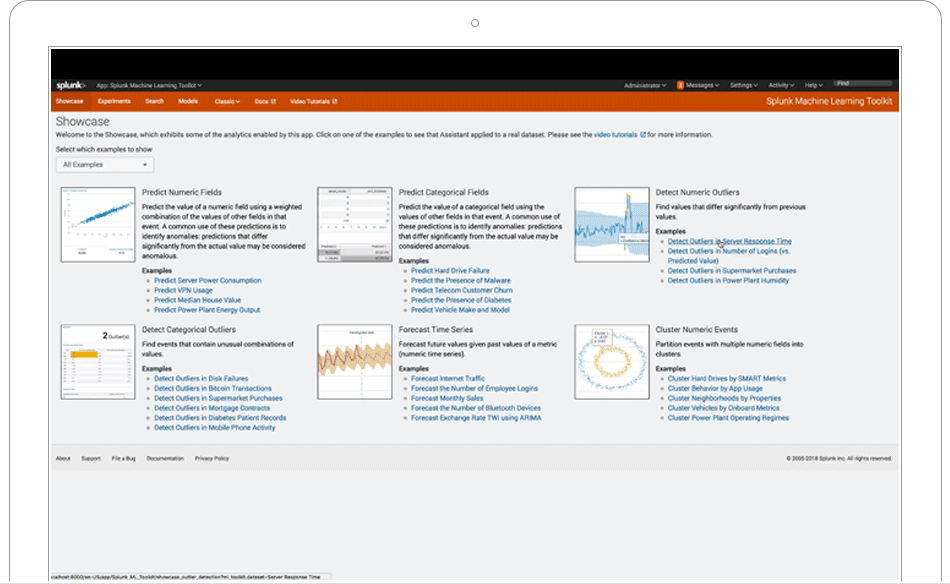This screenshot has width=950, height=584.
Task: Open Detect Outliers in Number of Logins
Action: coord(729,256)
